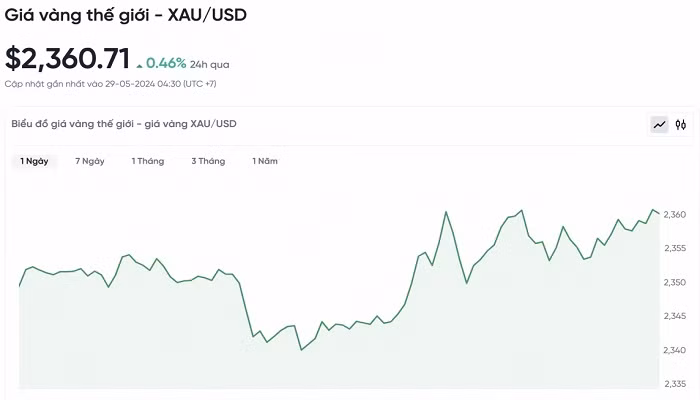This screenshot has width=700, height=400.
Task: Click the $2,360.71 gold price value
Action: [67, 60]
